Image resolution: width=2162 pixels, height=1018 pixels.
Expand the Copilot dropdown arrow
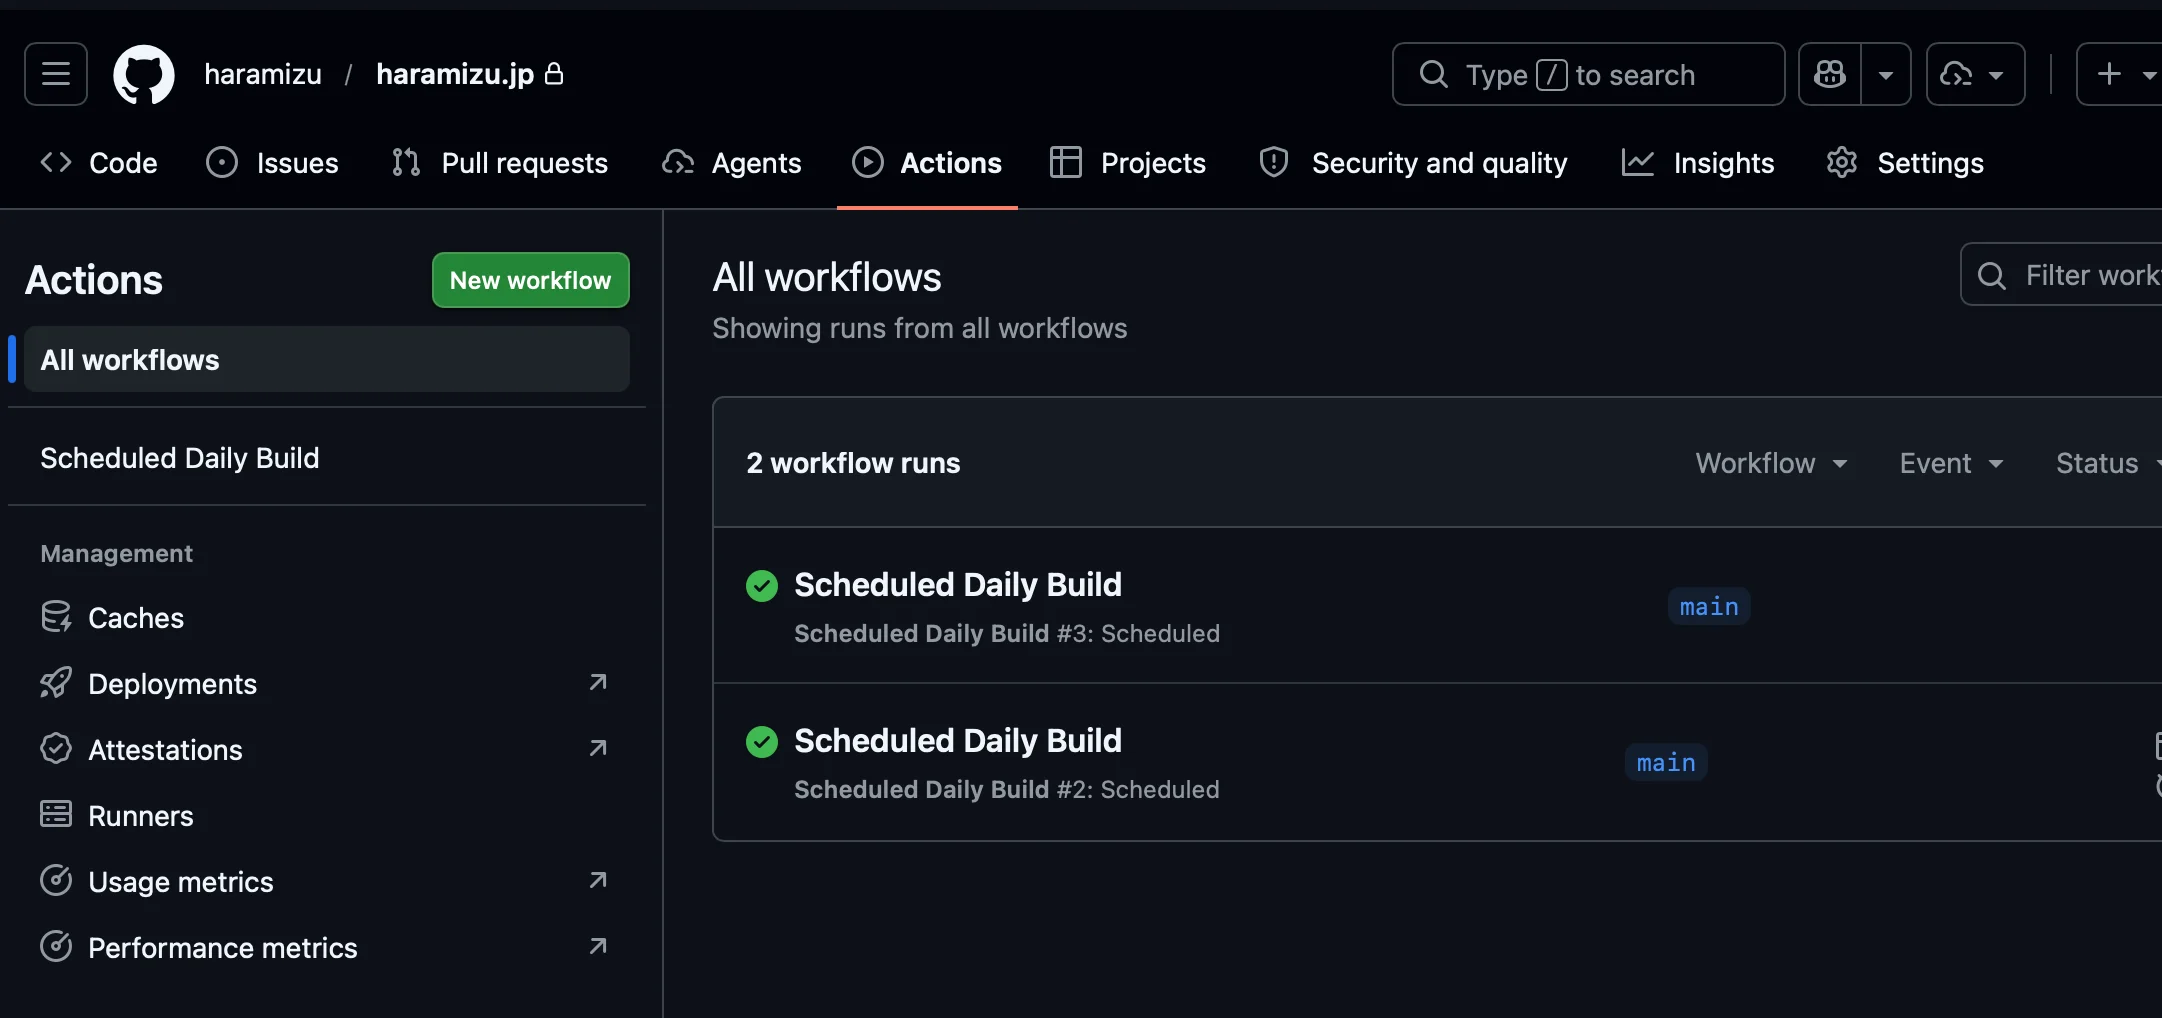[1886, 74]
